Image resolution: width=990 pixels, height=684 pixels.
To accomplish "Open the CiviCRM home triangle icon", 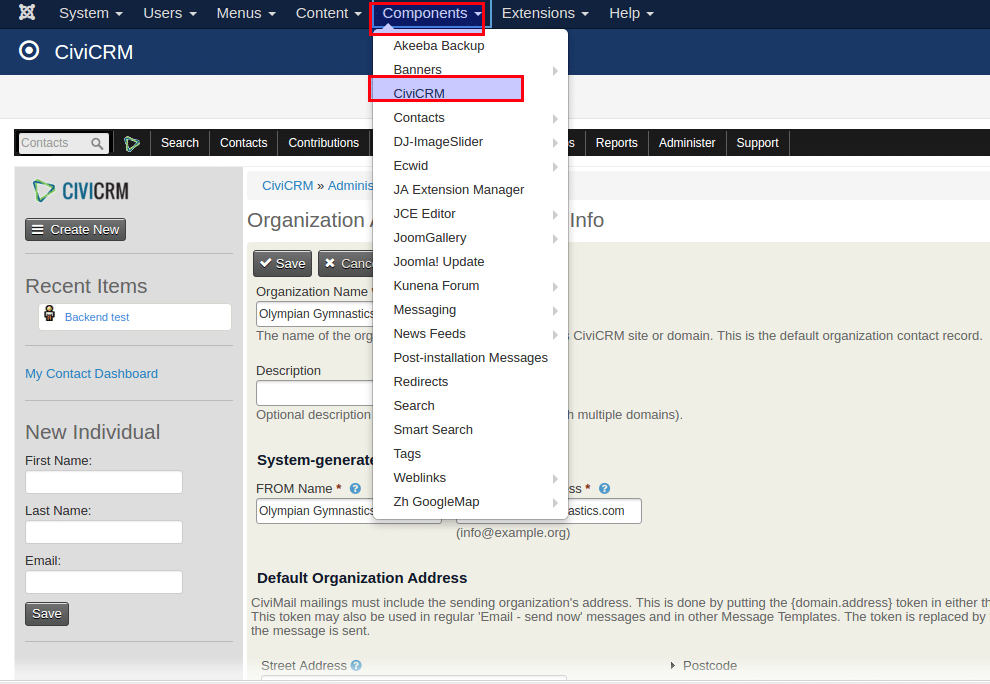I will (132, 143).
